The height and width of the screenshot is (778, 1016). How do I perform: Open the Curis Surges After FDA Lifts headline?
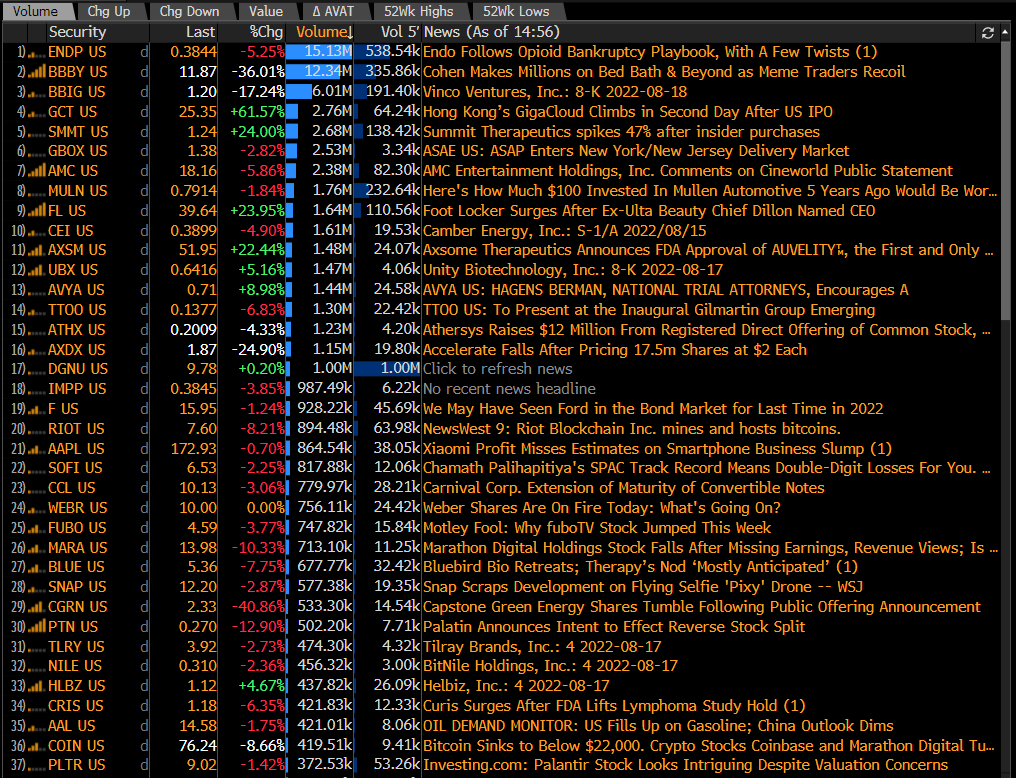(614, 706)
